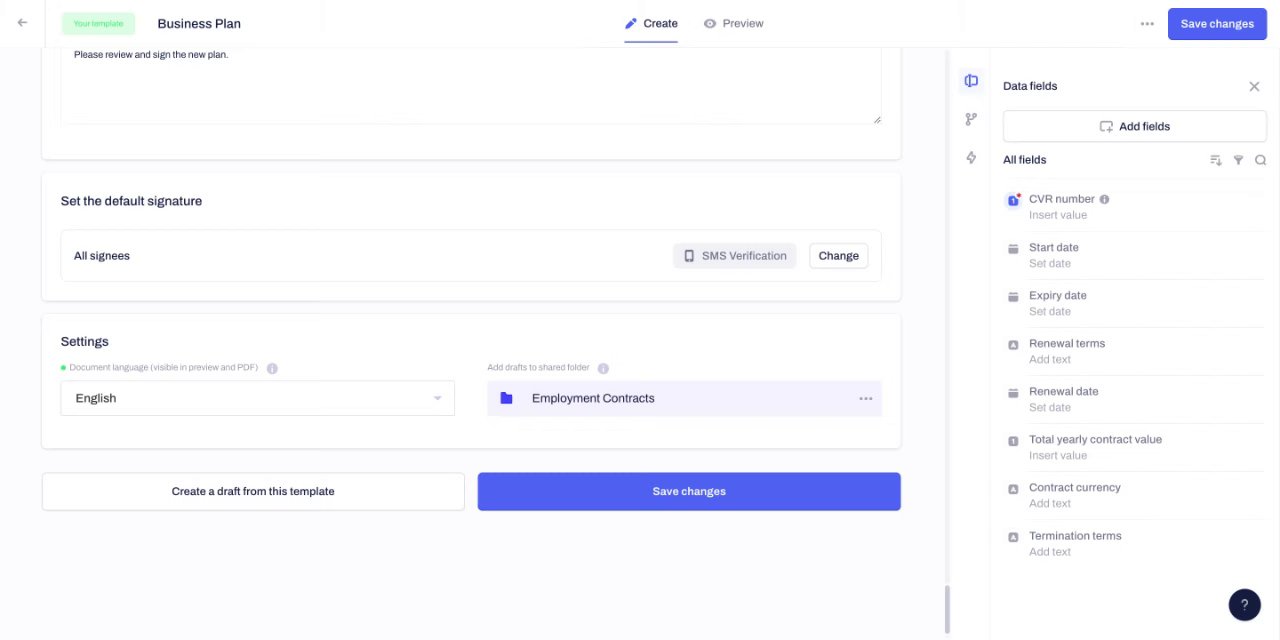Click the search fields icon
Image resolution: width=1280 pixels, height=640 pixels.
(x=1260, y=160)
